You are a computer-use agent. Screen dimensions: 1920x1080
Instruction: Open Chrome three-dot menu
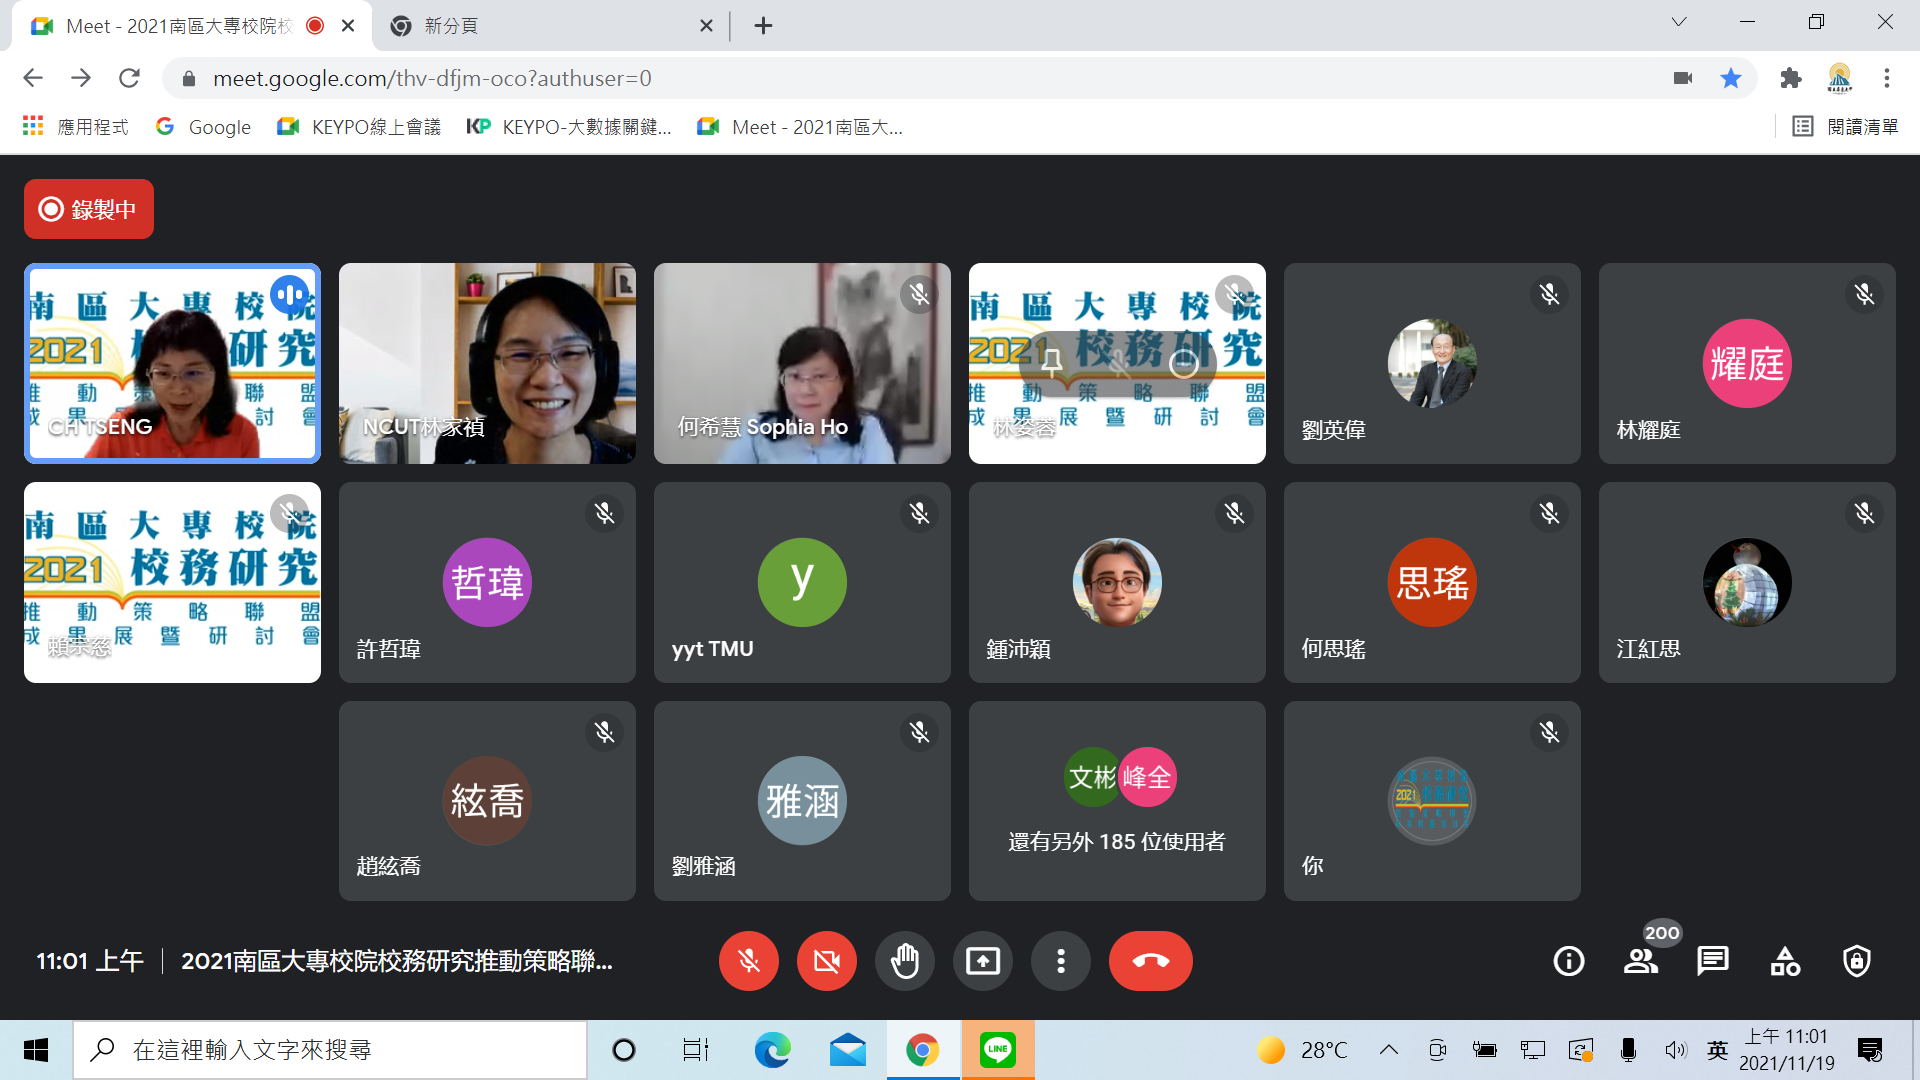click(1887, 78)
